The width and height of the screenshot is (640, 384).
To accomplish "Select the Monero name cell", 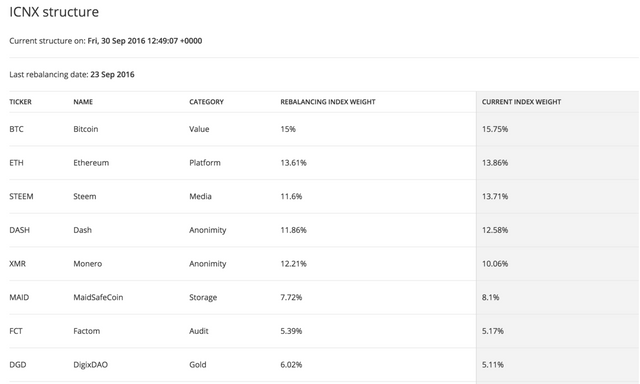I will (x=88, y=264).
